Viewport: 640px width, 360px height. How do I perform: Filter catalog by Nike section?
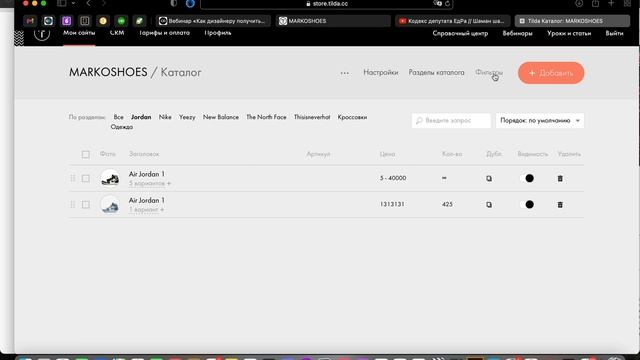(165, 117)
